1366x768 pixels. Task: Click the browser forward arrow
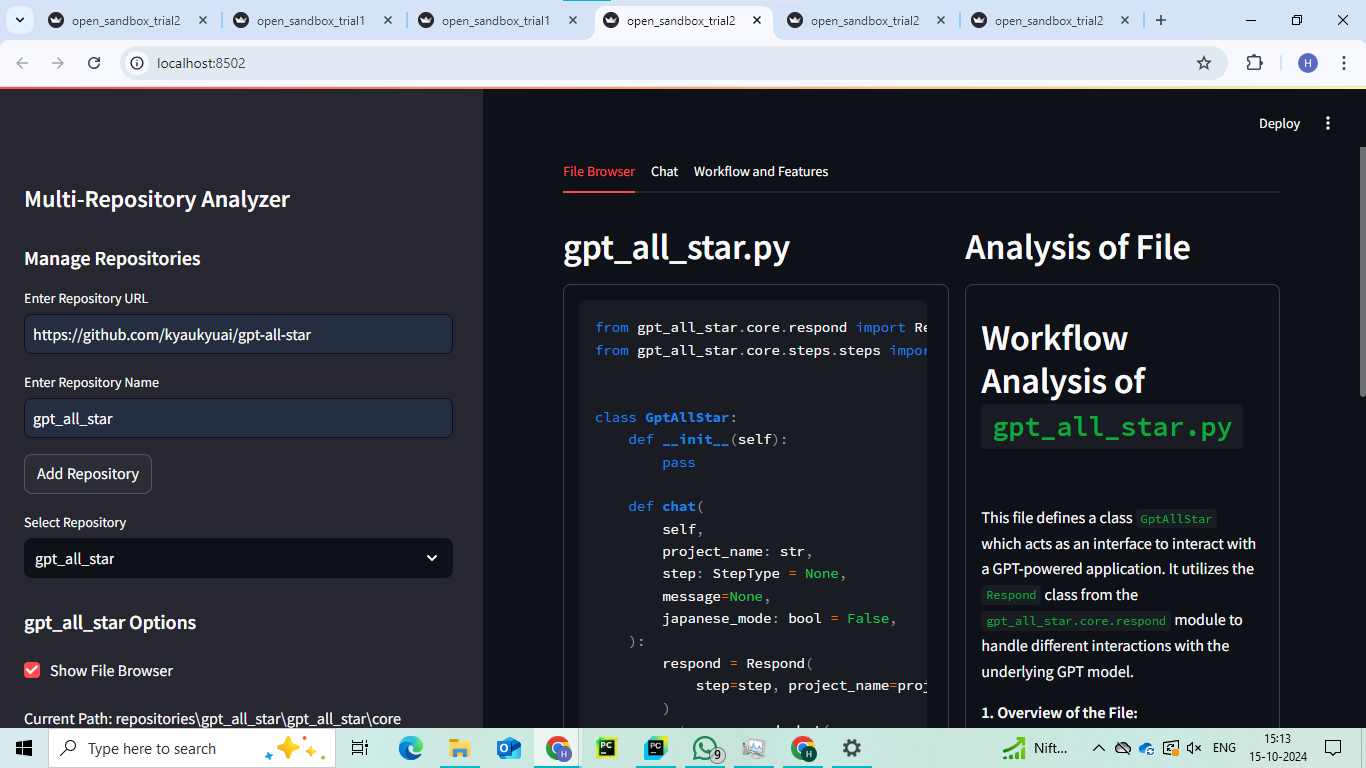(x=58, y=63)
